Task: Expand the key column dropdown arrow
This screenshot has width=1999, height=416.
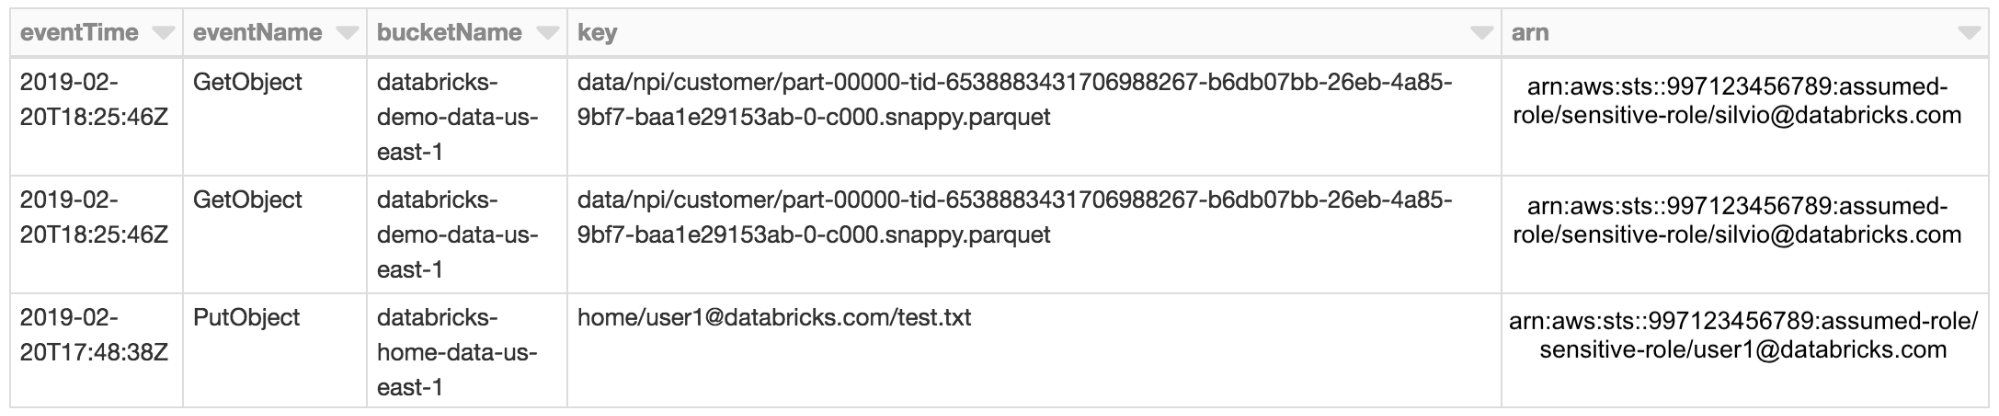Action: tap(1481, 33)
